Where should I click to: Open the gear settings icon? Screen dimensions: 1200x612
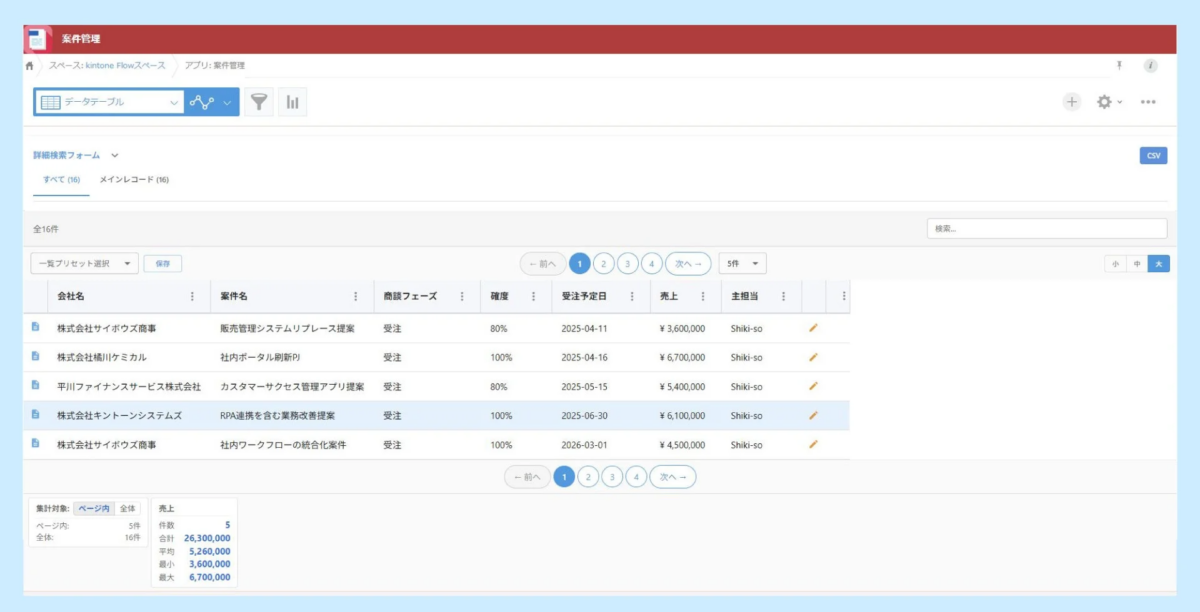click(x=1104, y=102)
